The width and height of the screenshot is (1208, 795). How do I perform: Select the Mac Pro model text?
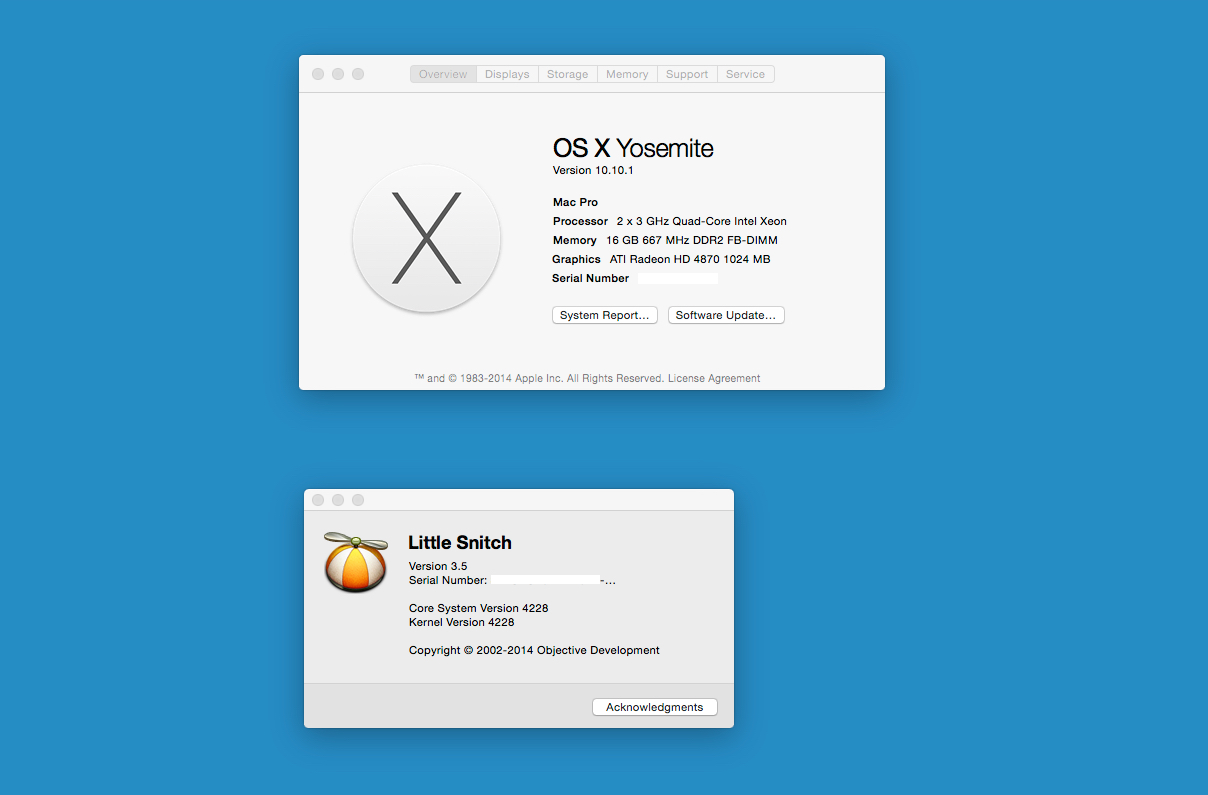(x=575, y=202)
